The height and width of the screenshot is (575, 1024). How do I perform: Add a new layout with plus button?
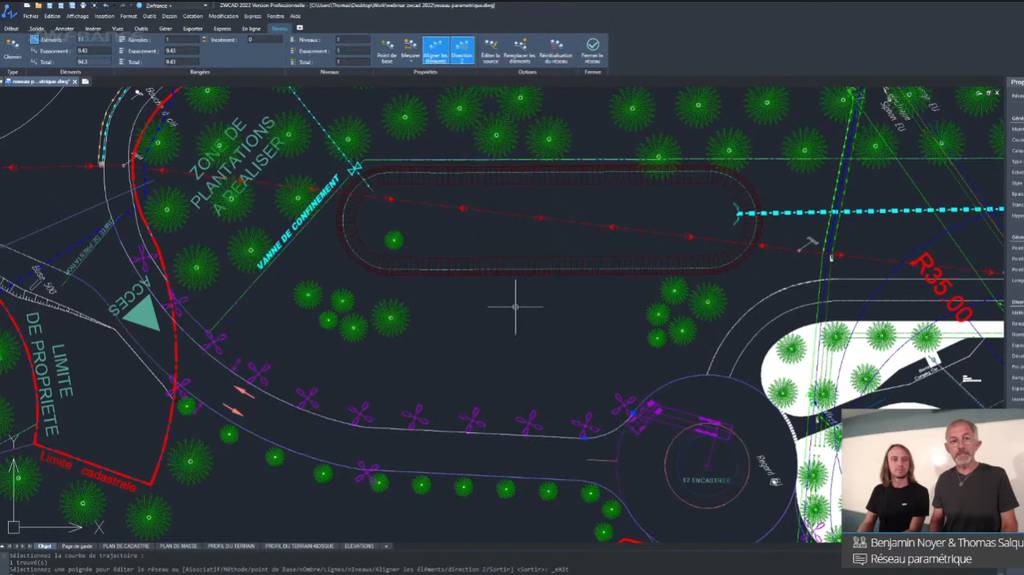[386, 546]
